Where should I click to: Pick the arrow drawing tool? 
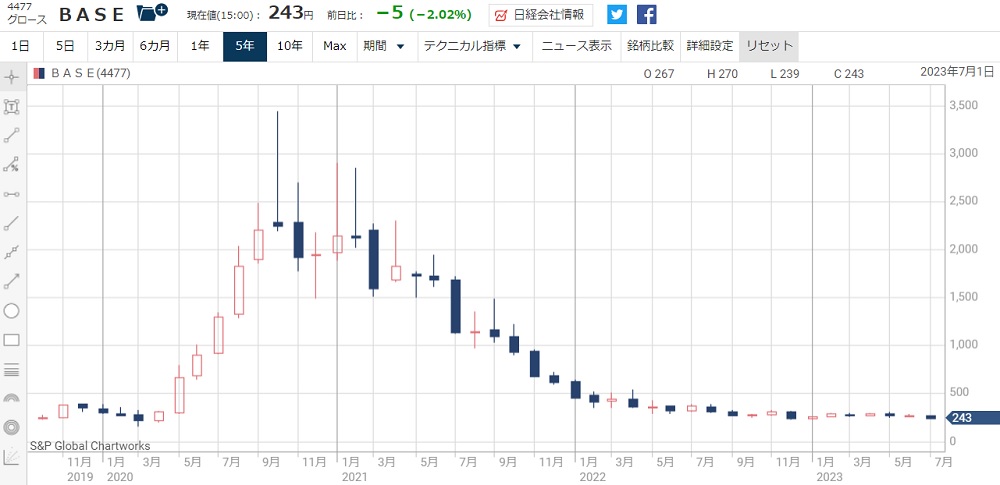tap(12, 281)
